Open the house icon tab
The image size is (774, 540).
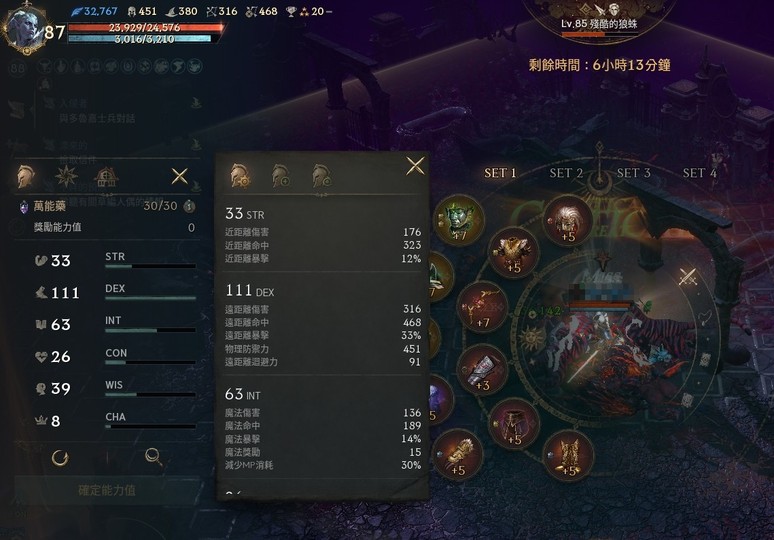[x=106, y=177]
